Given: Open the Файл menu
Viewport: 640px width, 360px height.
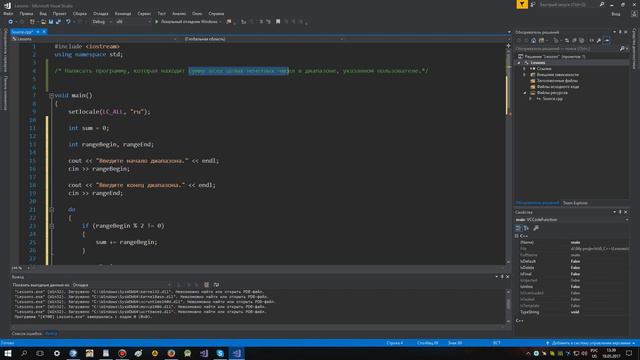Looking at the screenshot, I should 8,13.
